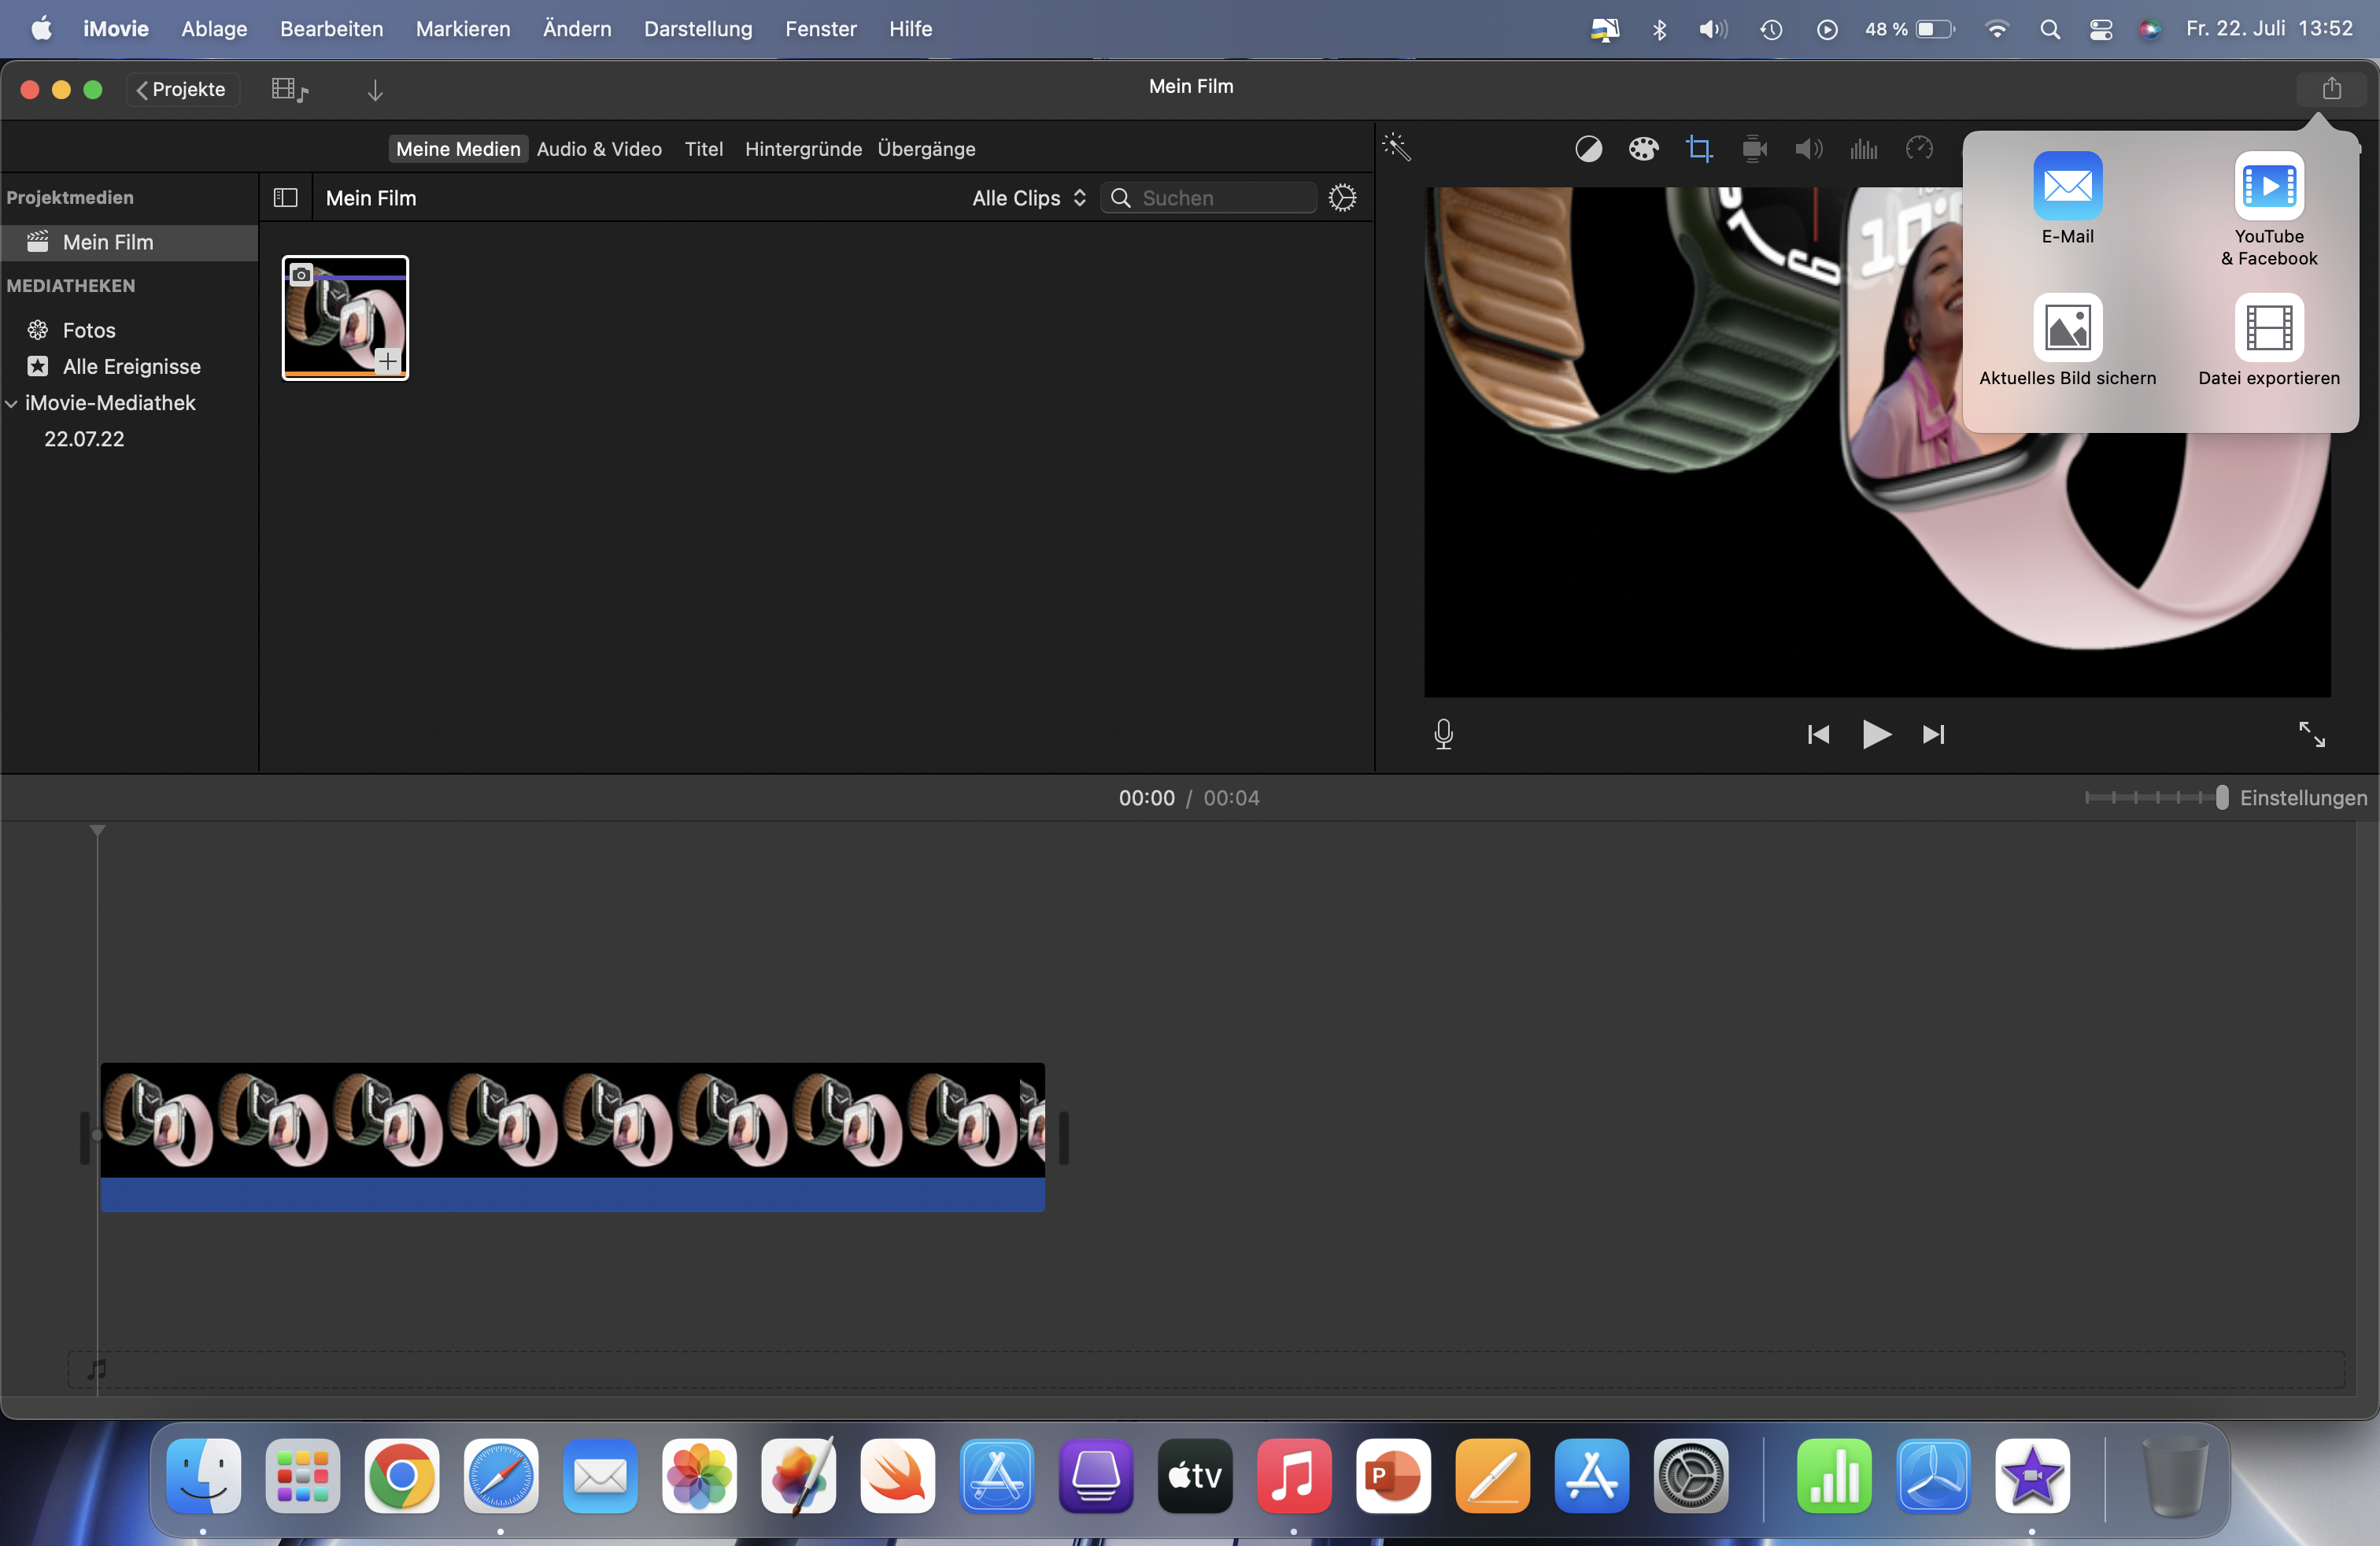Open clip browser settings gear menu
Screen dimensions: 2380x1546
click(x=1342, y=198)
